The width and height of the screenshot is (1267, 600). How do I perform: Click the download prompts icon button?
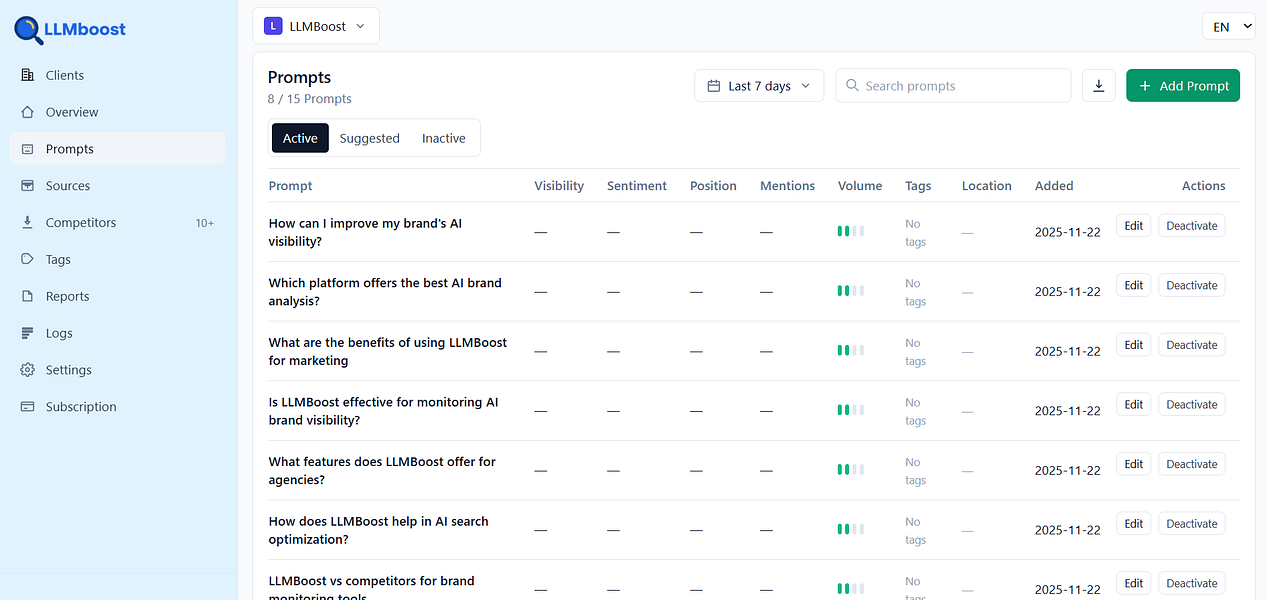click(1098, 86)
